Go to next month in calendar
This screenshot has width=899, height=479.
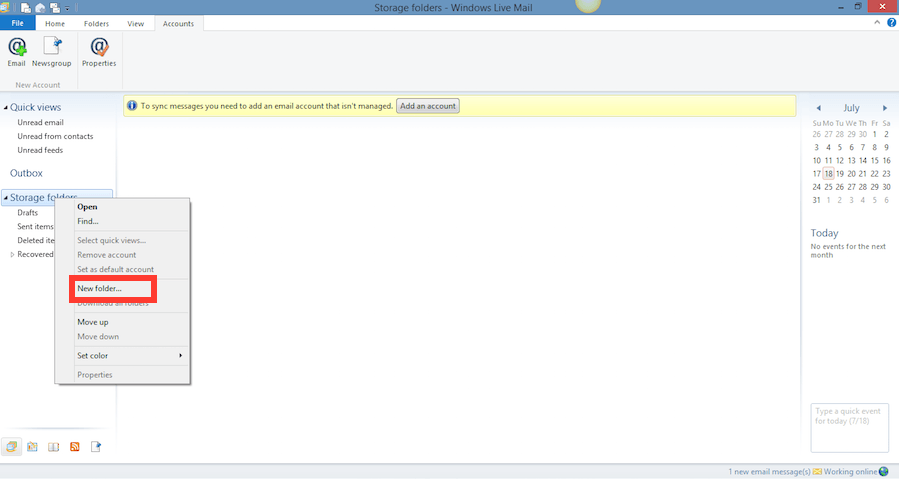coord(885,108)
